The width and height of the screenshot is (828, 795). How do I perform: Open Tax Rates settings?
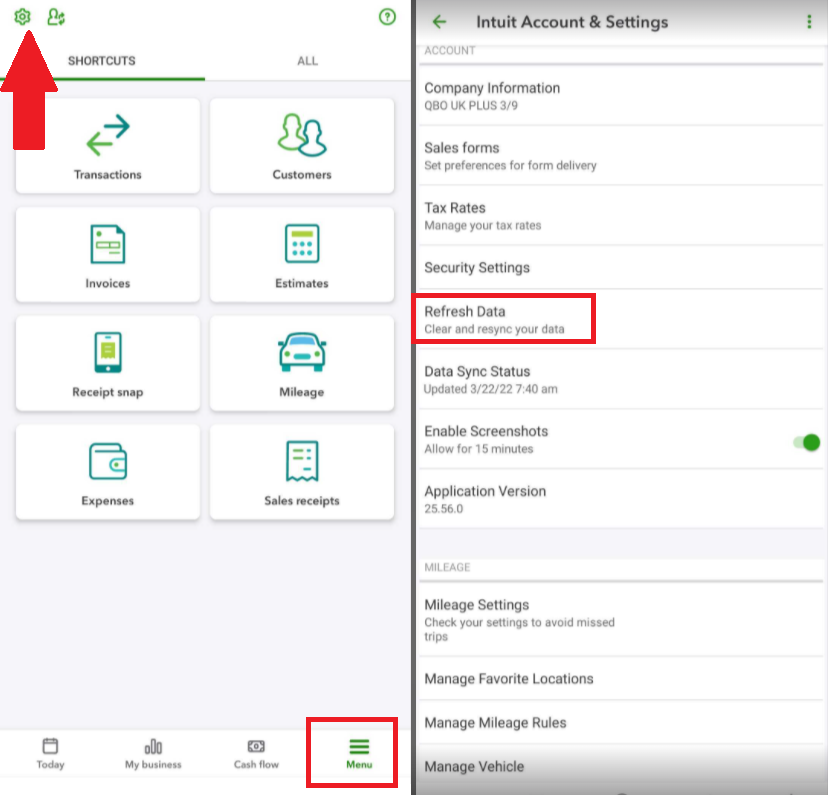point(621,215)
